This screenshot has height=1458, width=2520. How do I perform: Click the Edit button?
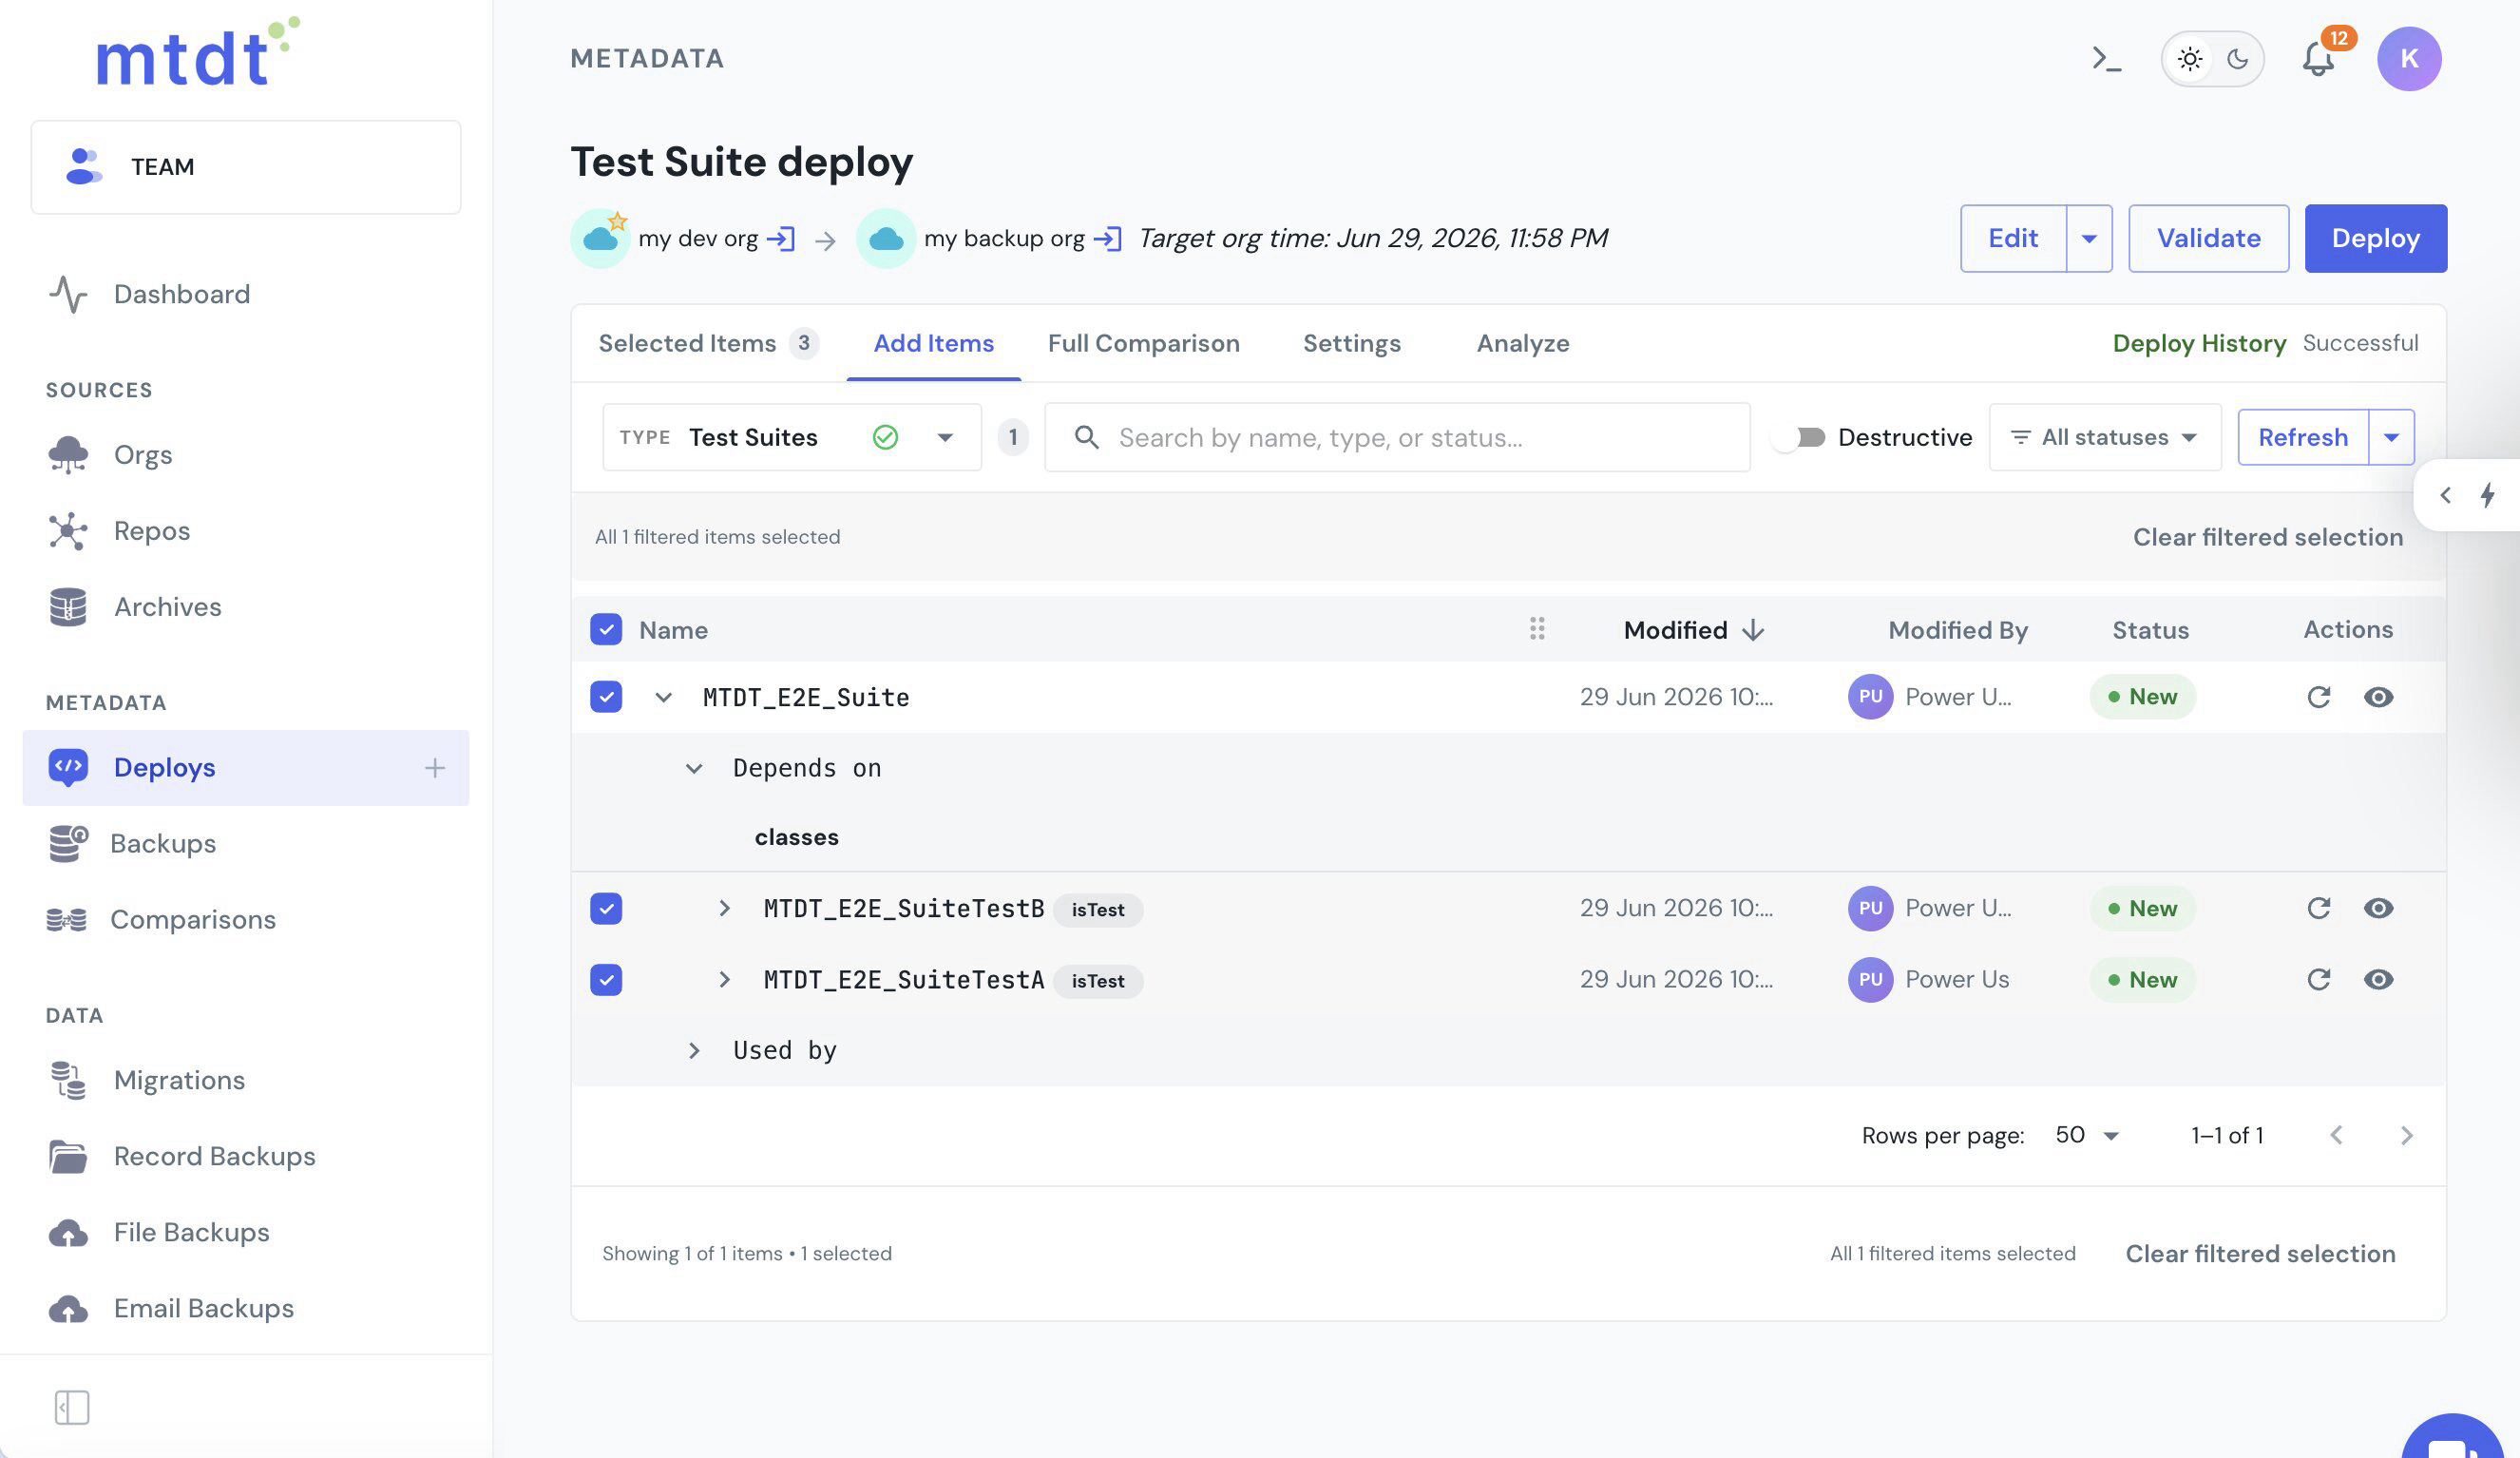[x=2012, y=238]
